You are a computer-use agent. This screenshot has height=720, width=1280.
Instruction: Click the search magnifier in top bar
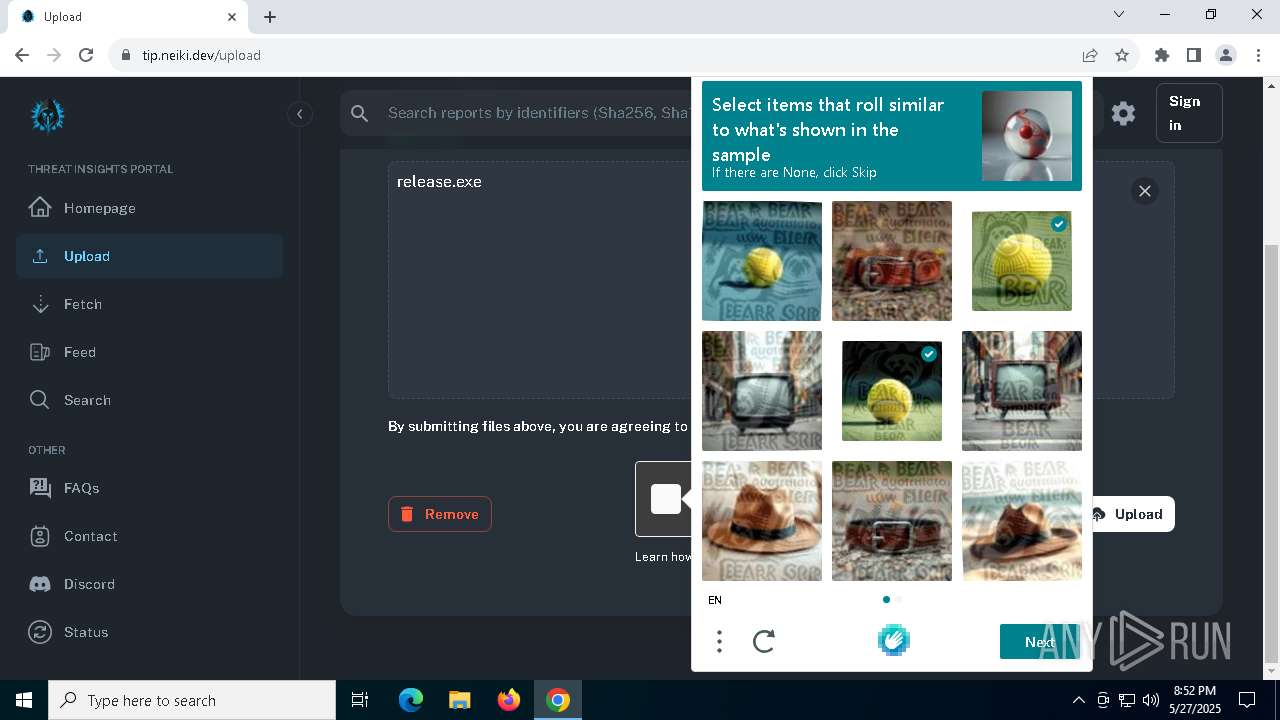point(360,113)
